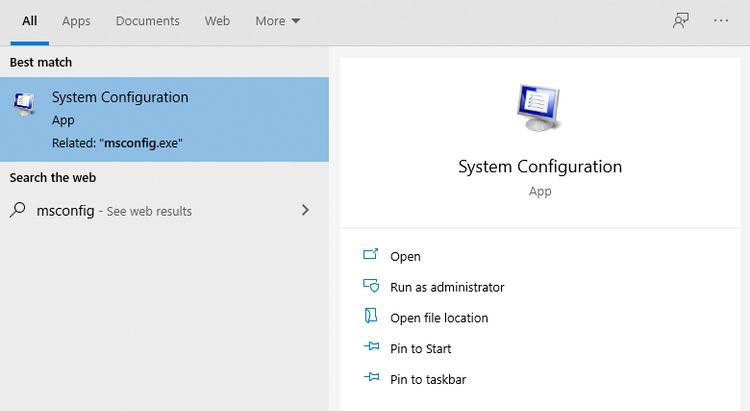Click the System Configuration title in the preview pane

point(540,167)
